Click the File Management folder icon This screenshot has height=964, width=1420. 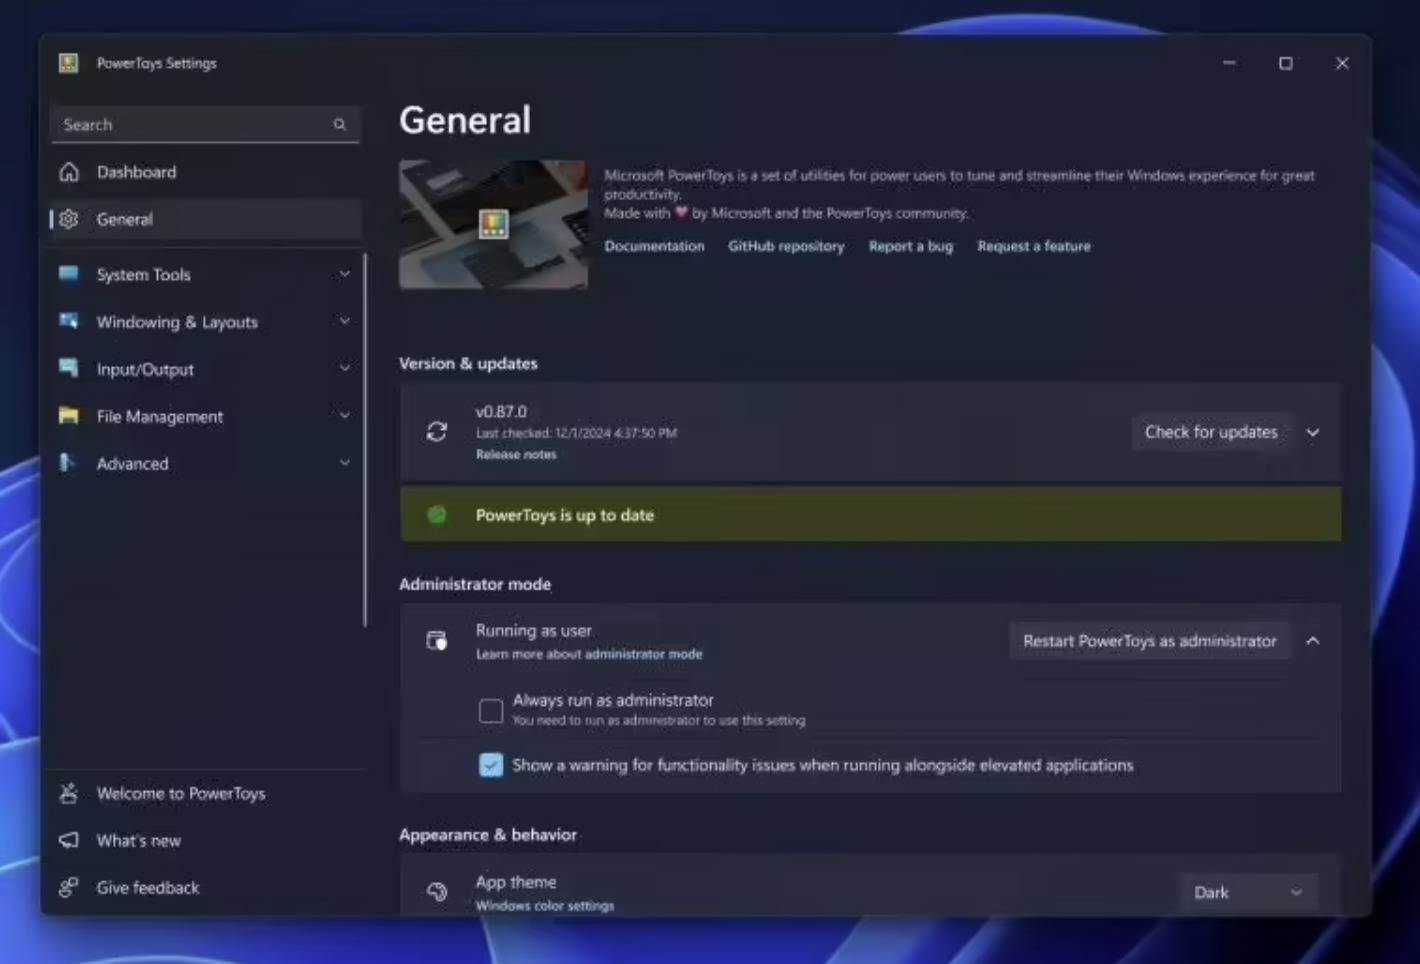(69, 415)
